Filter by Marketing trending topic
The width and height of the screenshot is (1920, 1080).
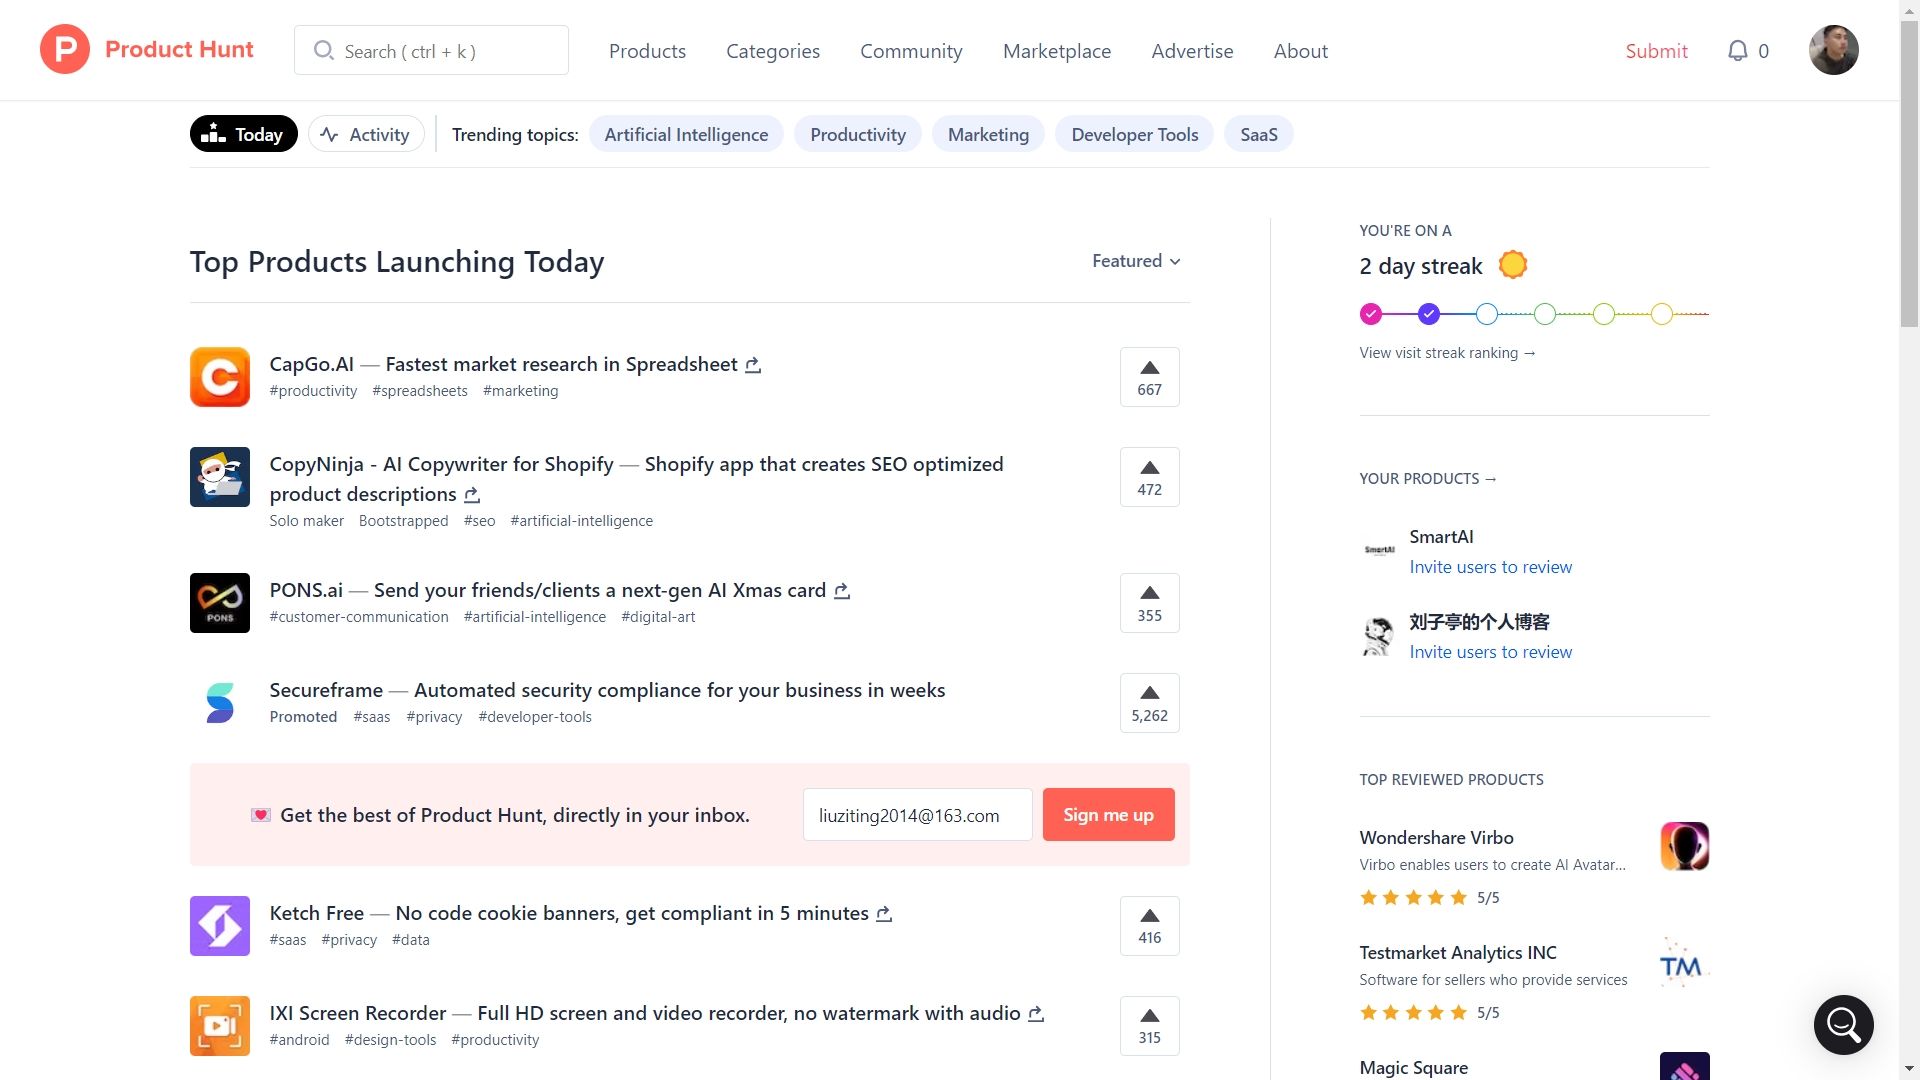[x=988, y=134]
